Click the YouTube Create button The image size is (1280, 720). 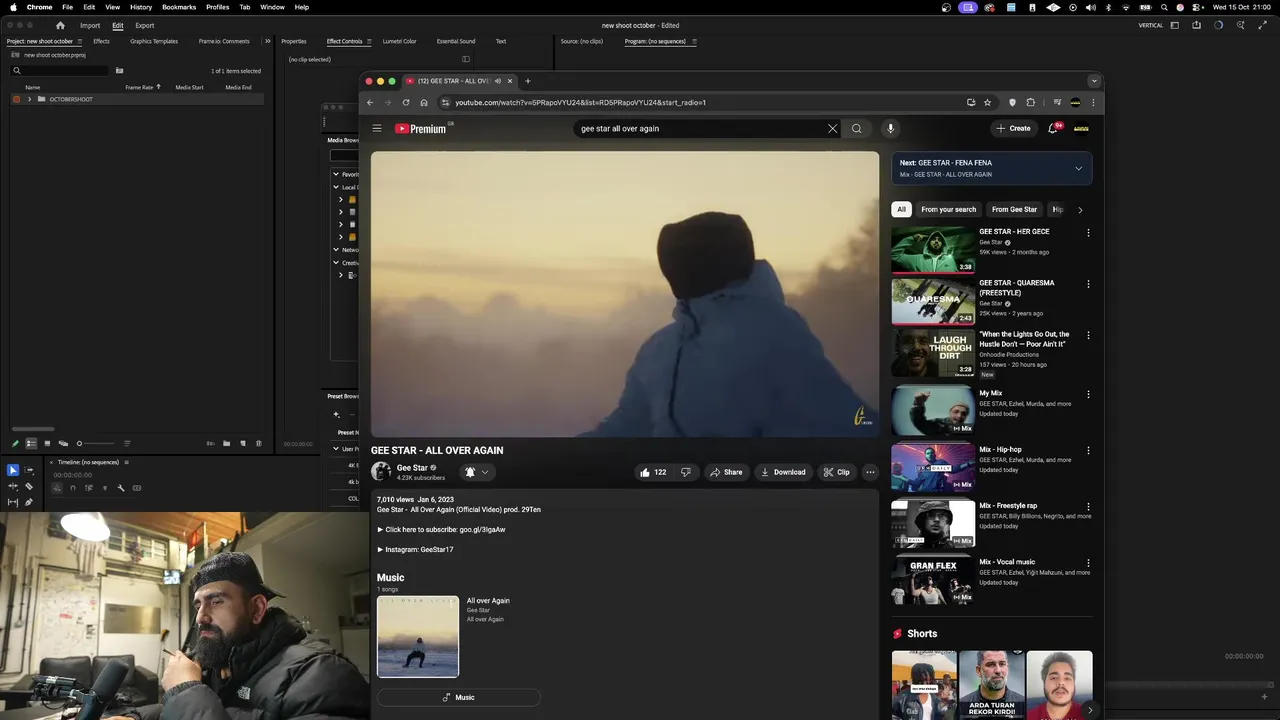coord(1013,128)
